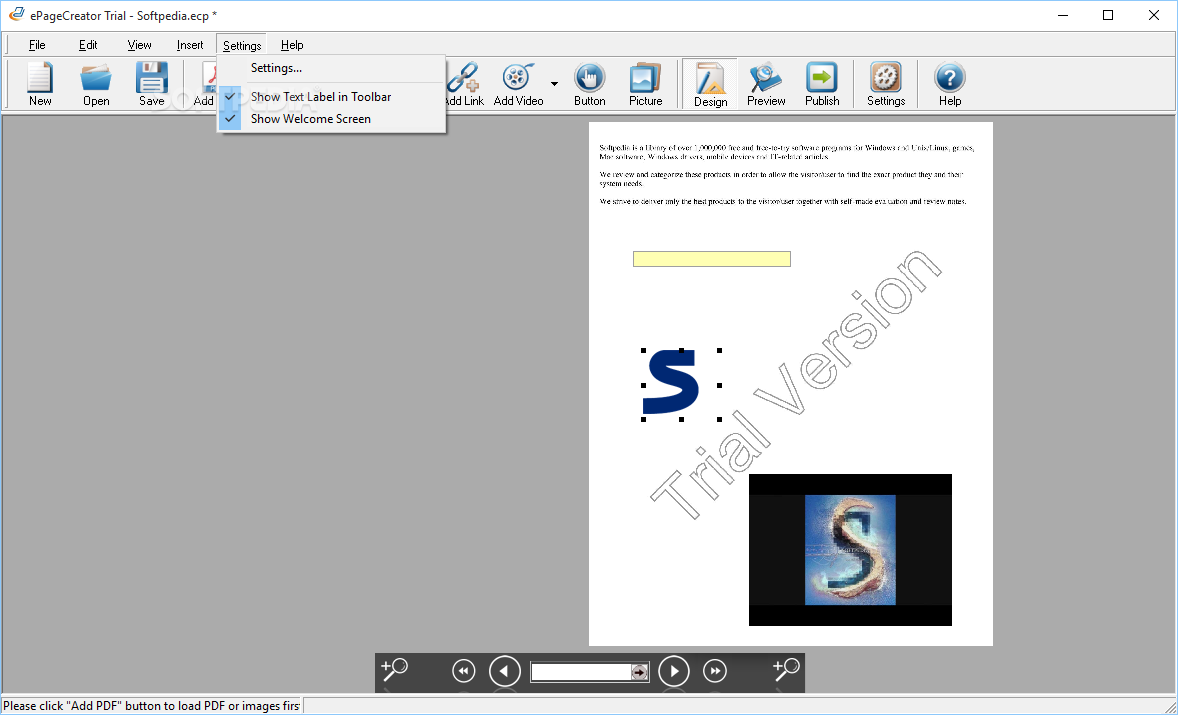Screen dimensions: 1178x715
Task: Jump to last page with fast-forward button
Action: [x=714, y=671]
